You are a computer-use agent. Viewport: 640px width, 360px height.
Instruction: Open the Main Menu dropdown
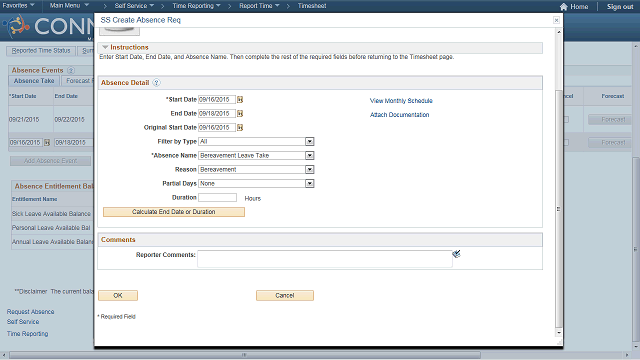(x=69, y=6)
